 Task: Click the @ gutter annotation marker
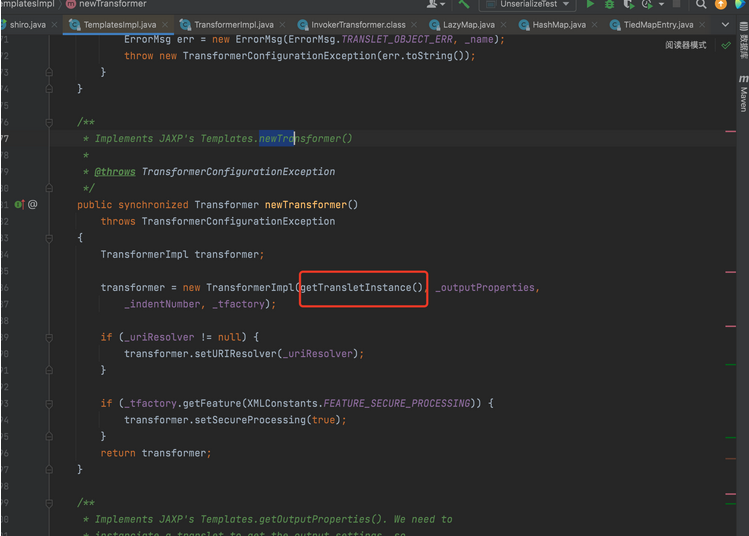click(32, 204)
